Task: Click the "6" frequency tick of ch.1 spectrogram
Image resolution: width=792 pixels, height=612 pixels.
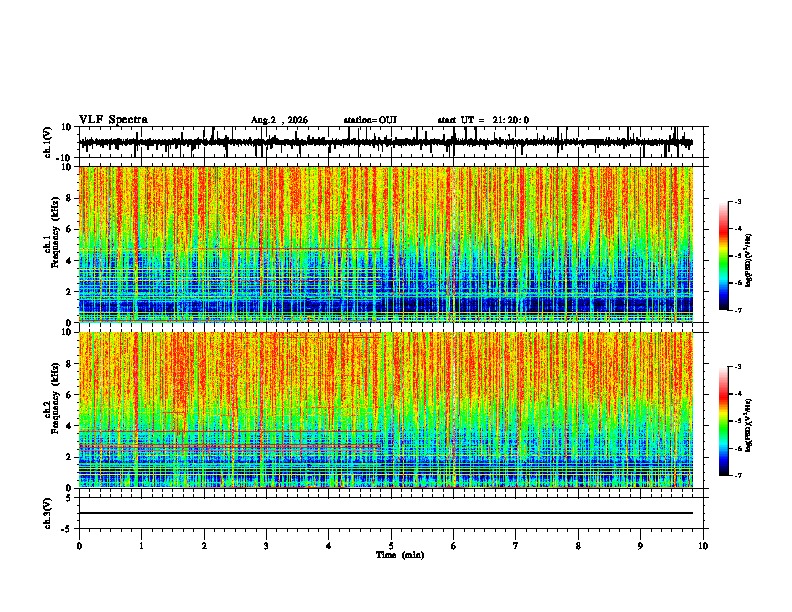Action: pyautogui.click(x=70, y=229)
